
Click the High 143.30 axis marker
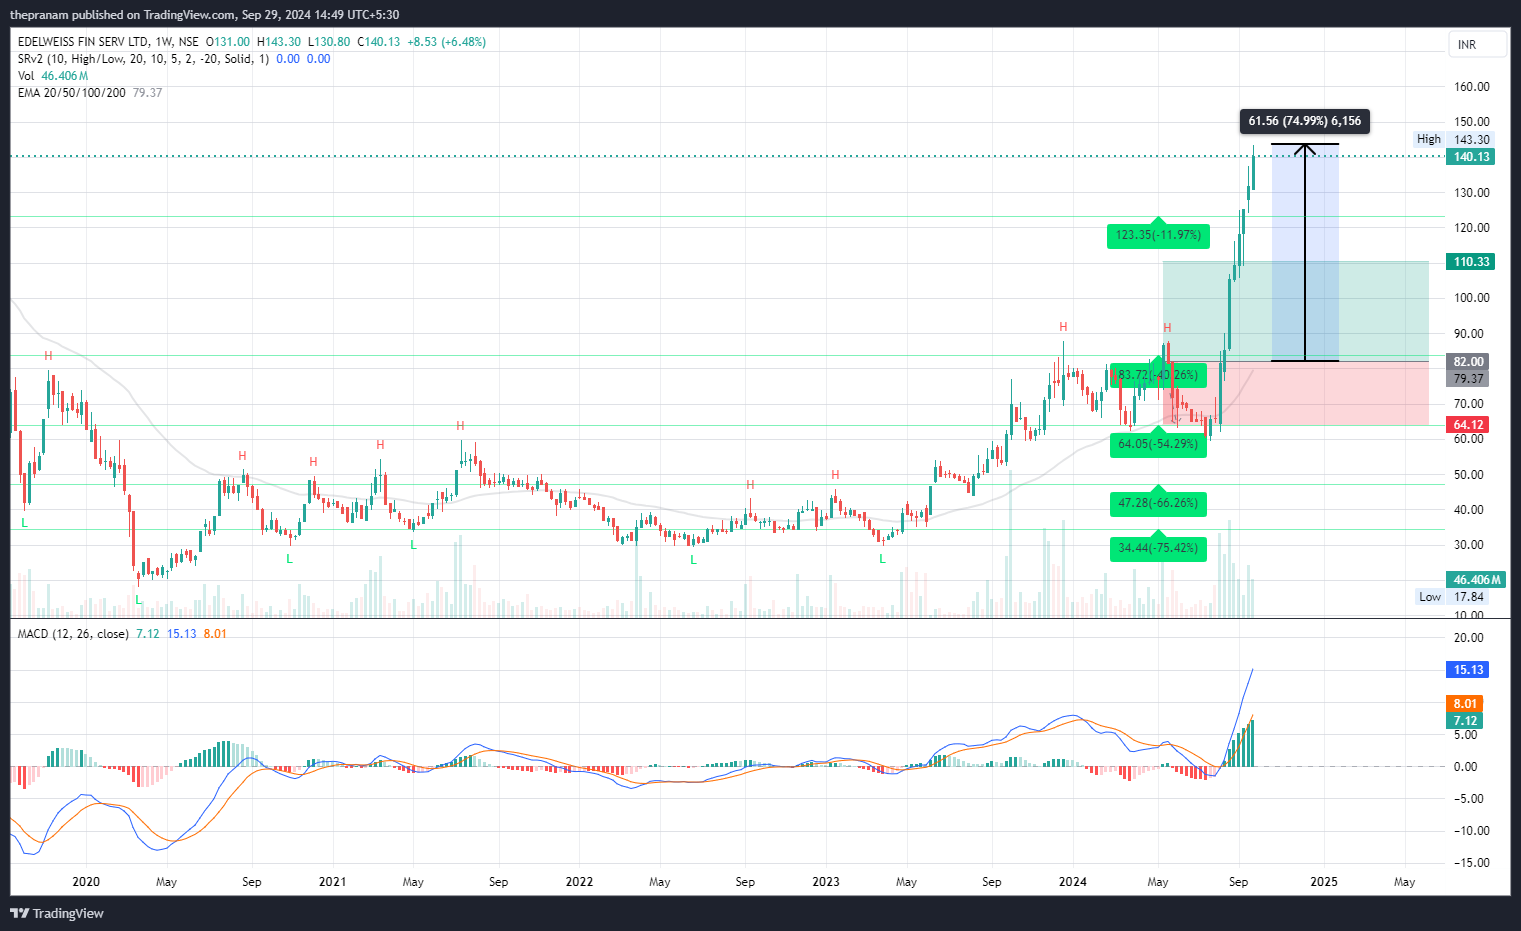point(1453,140)
